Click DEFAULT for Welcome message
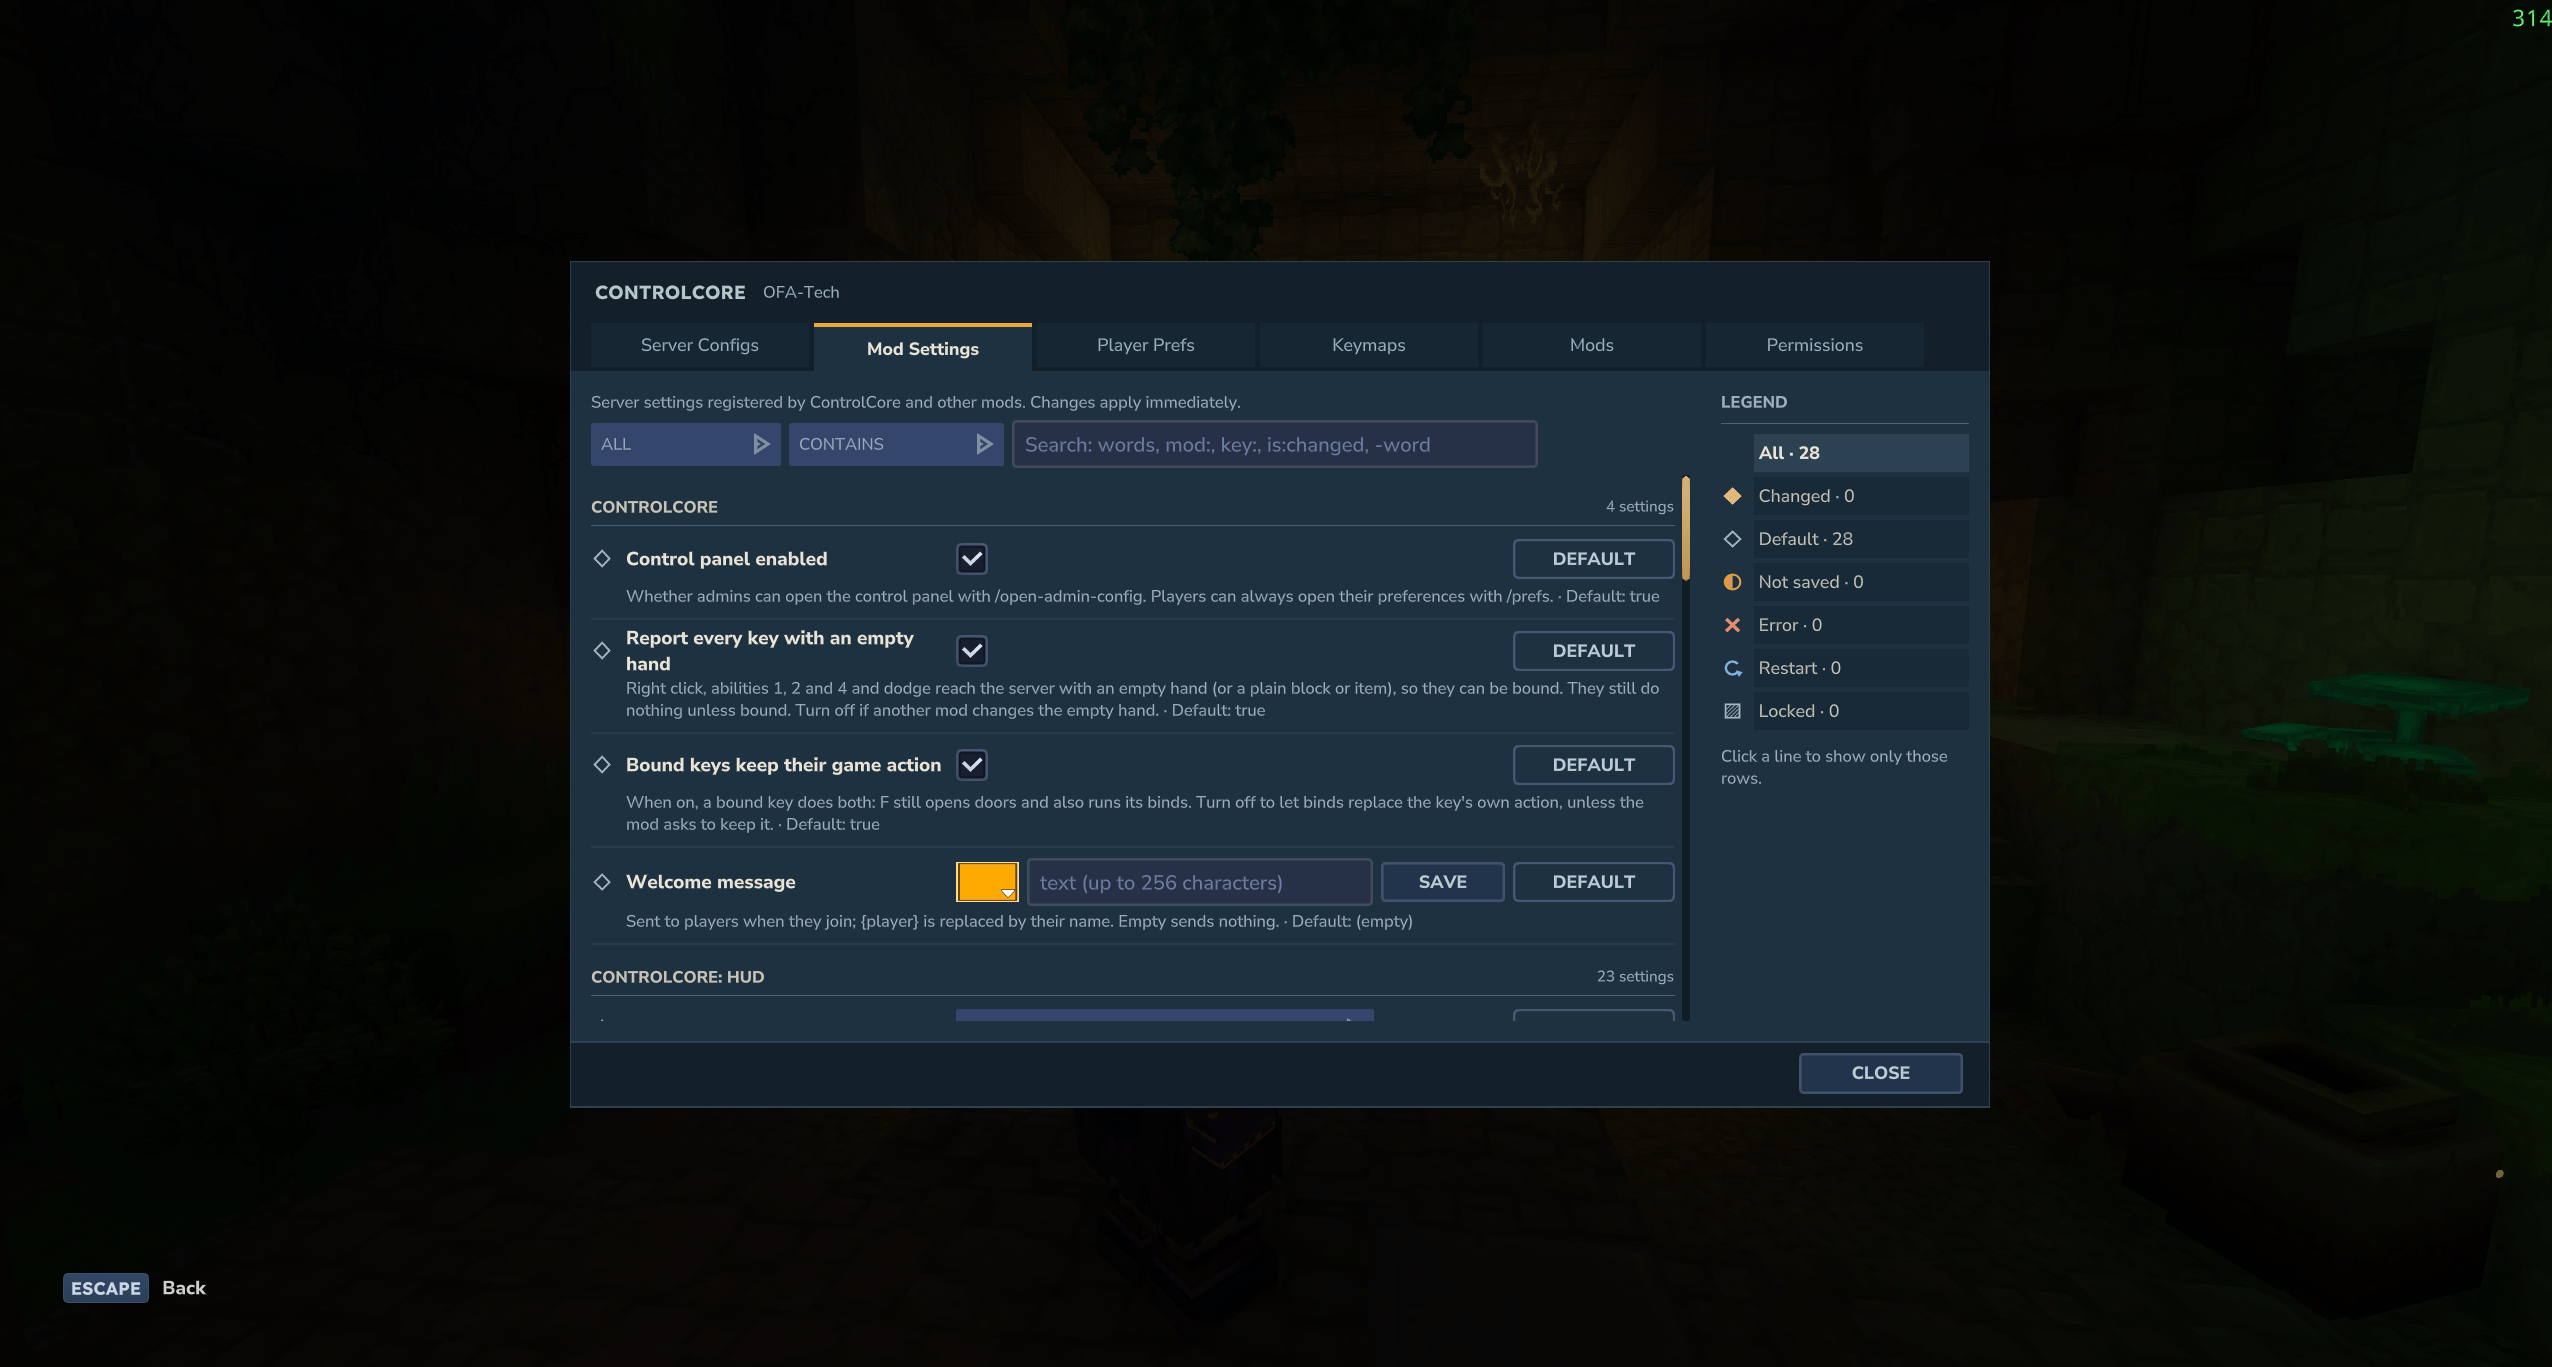This screenshot has height=1367, width=2552. pos(1594,882)
